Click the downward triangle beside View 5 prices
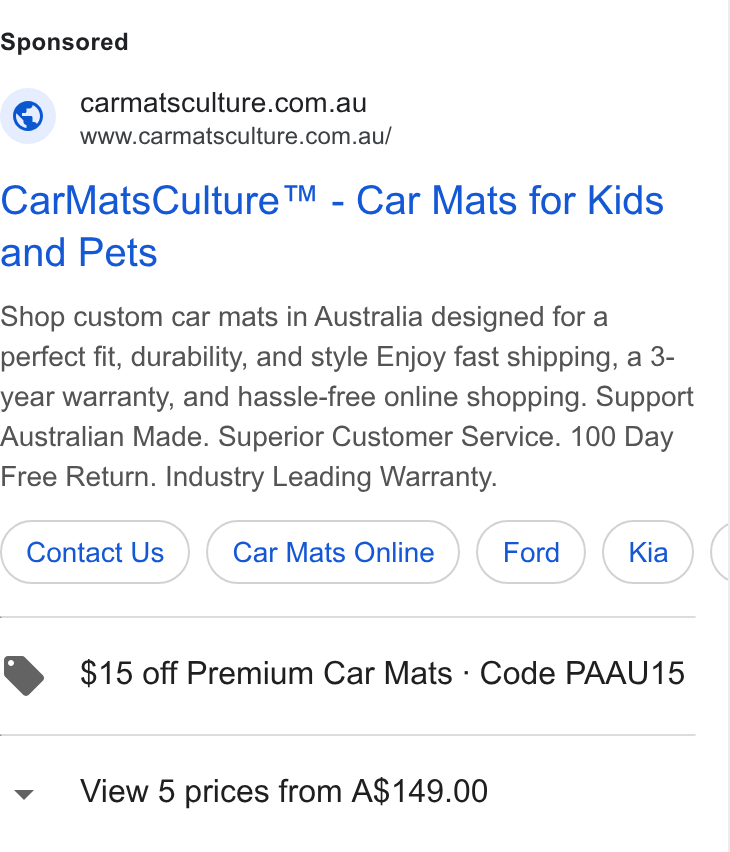Screen dimensions: 730x852 tap(24, 794)
